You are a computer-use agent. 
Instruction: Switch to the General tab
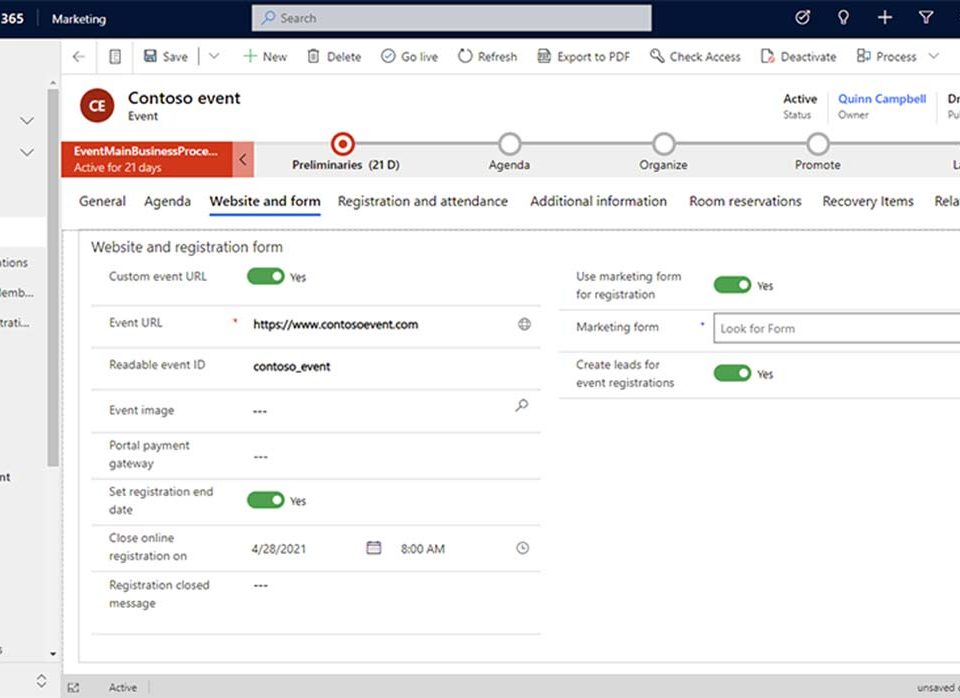(x=102, y=201)
